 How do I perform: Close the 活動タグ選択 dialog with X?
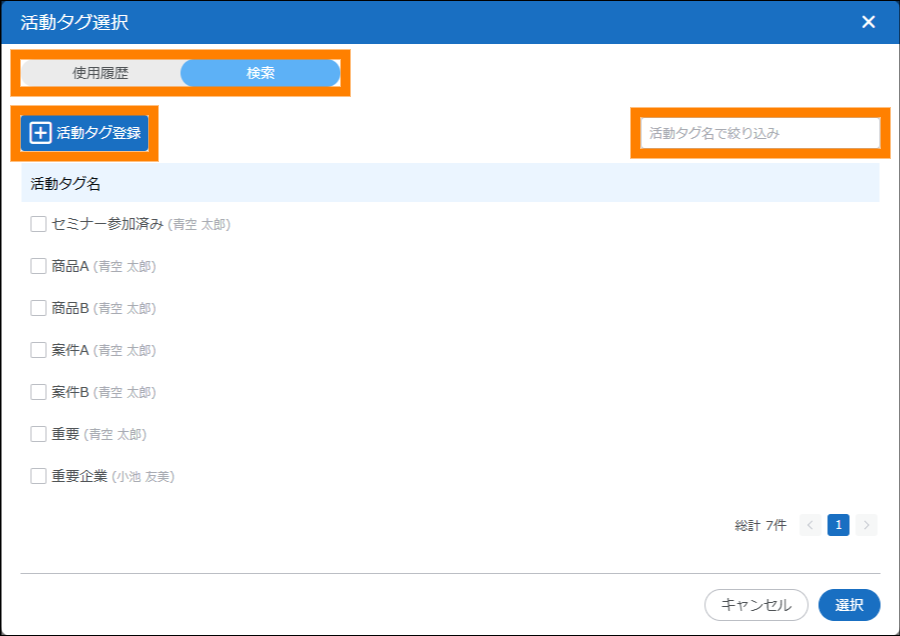(x=868, y=22)
